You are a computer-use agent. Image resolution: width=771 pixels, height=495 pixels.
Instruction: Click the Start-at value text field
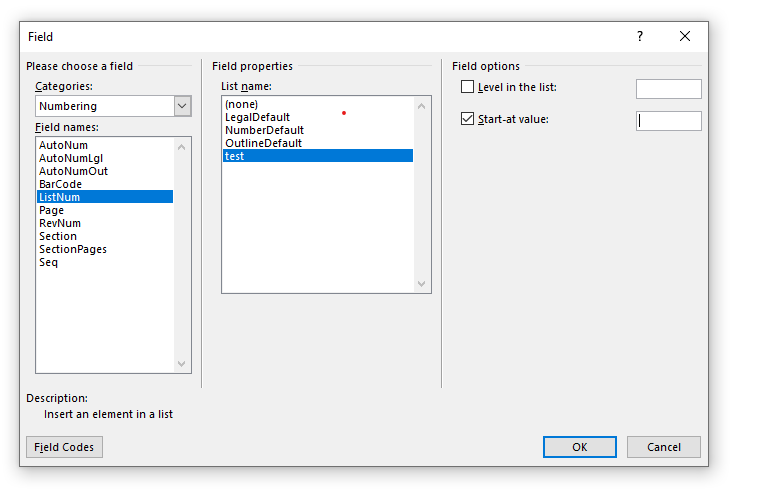click(669, 121)
